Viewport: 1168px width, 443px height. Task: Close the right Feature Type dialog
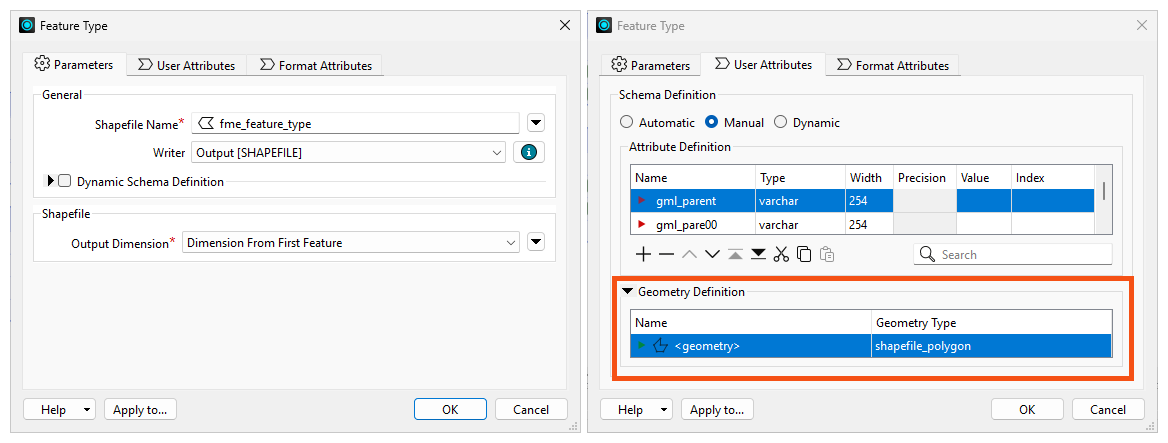click(1141, 25)
